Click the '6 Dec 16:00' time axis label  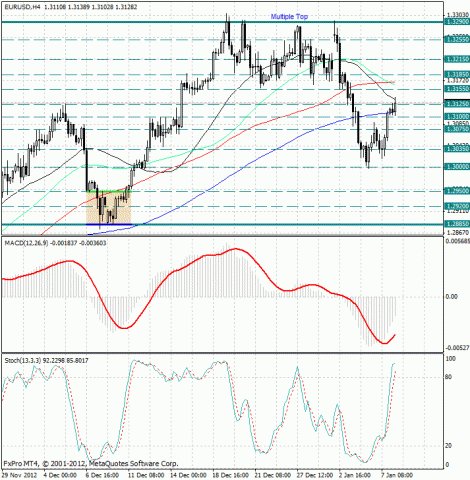coord(102,475)
